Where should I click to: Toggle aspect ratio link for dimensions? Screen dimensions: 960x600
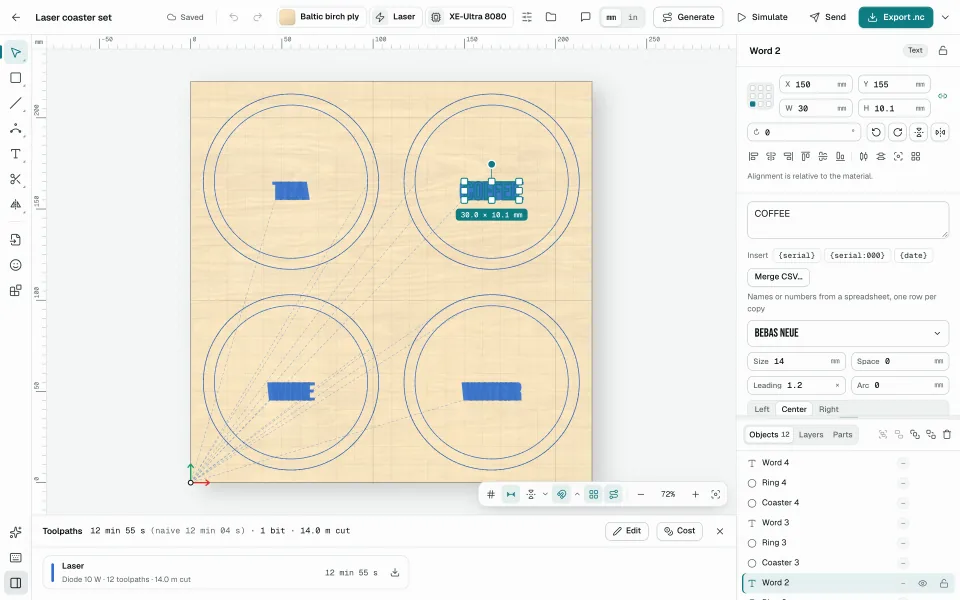[942, 96]
